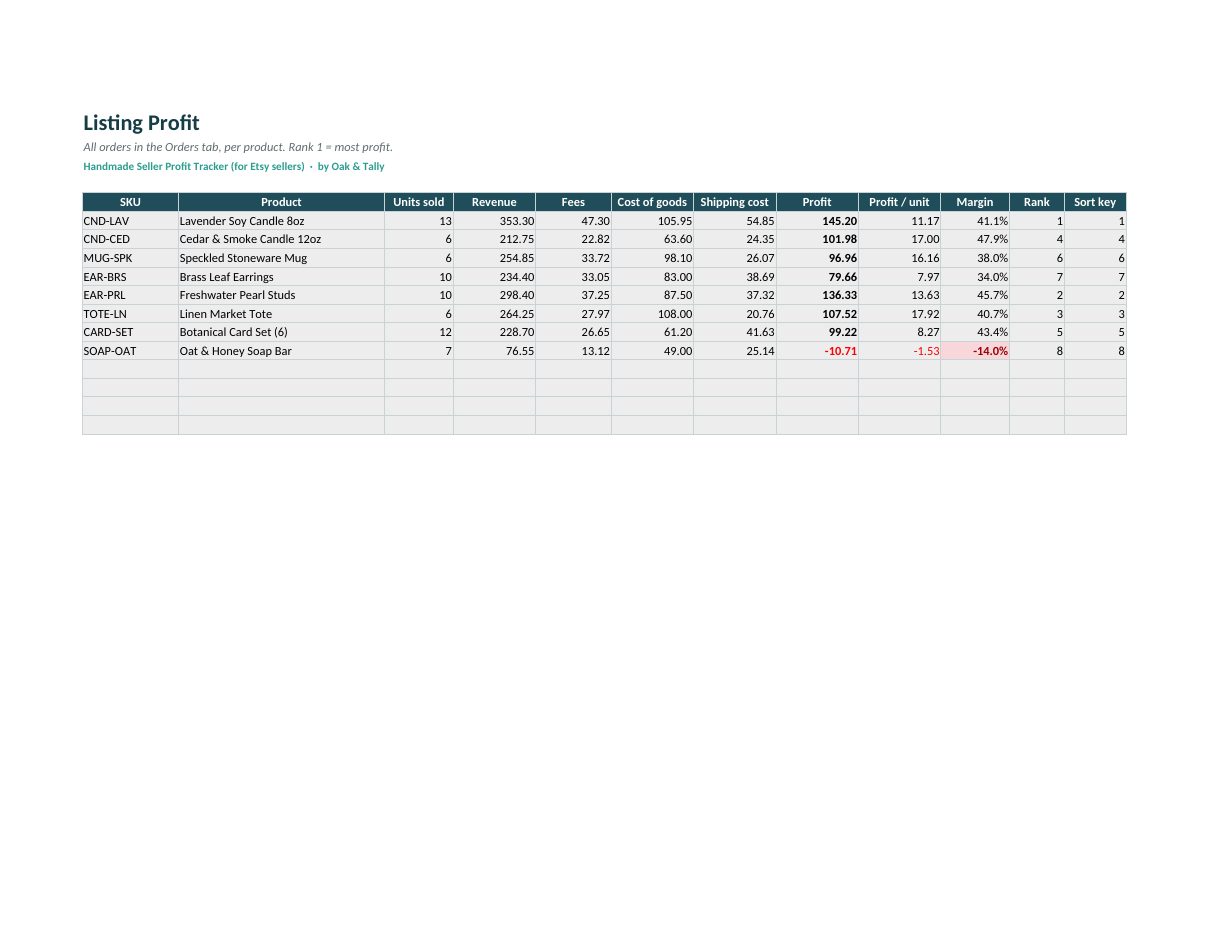Select the Profit column header
The image size is (1210, 935).
coord(817,202)
